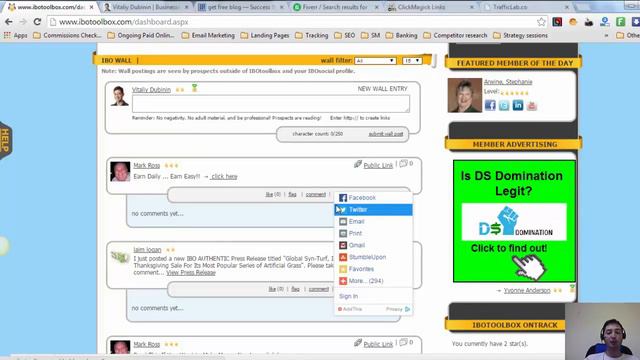Screen dimensions: 640x360
Task: Click the red extension icon in toolbar
Action: (x=557, y=22)
